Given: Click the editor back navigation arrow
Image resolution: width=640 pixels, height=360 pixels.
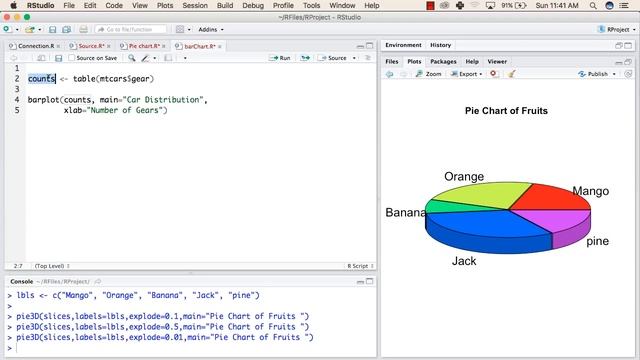Looking at the screenshot, I should click(13, 58).
